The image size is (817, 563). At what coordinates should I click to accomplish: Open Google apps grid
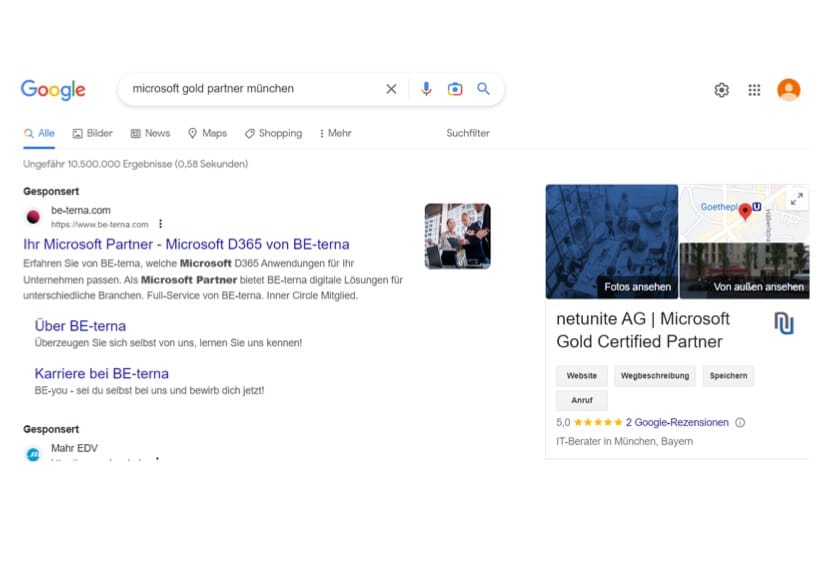(754, 90)
